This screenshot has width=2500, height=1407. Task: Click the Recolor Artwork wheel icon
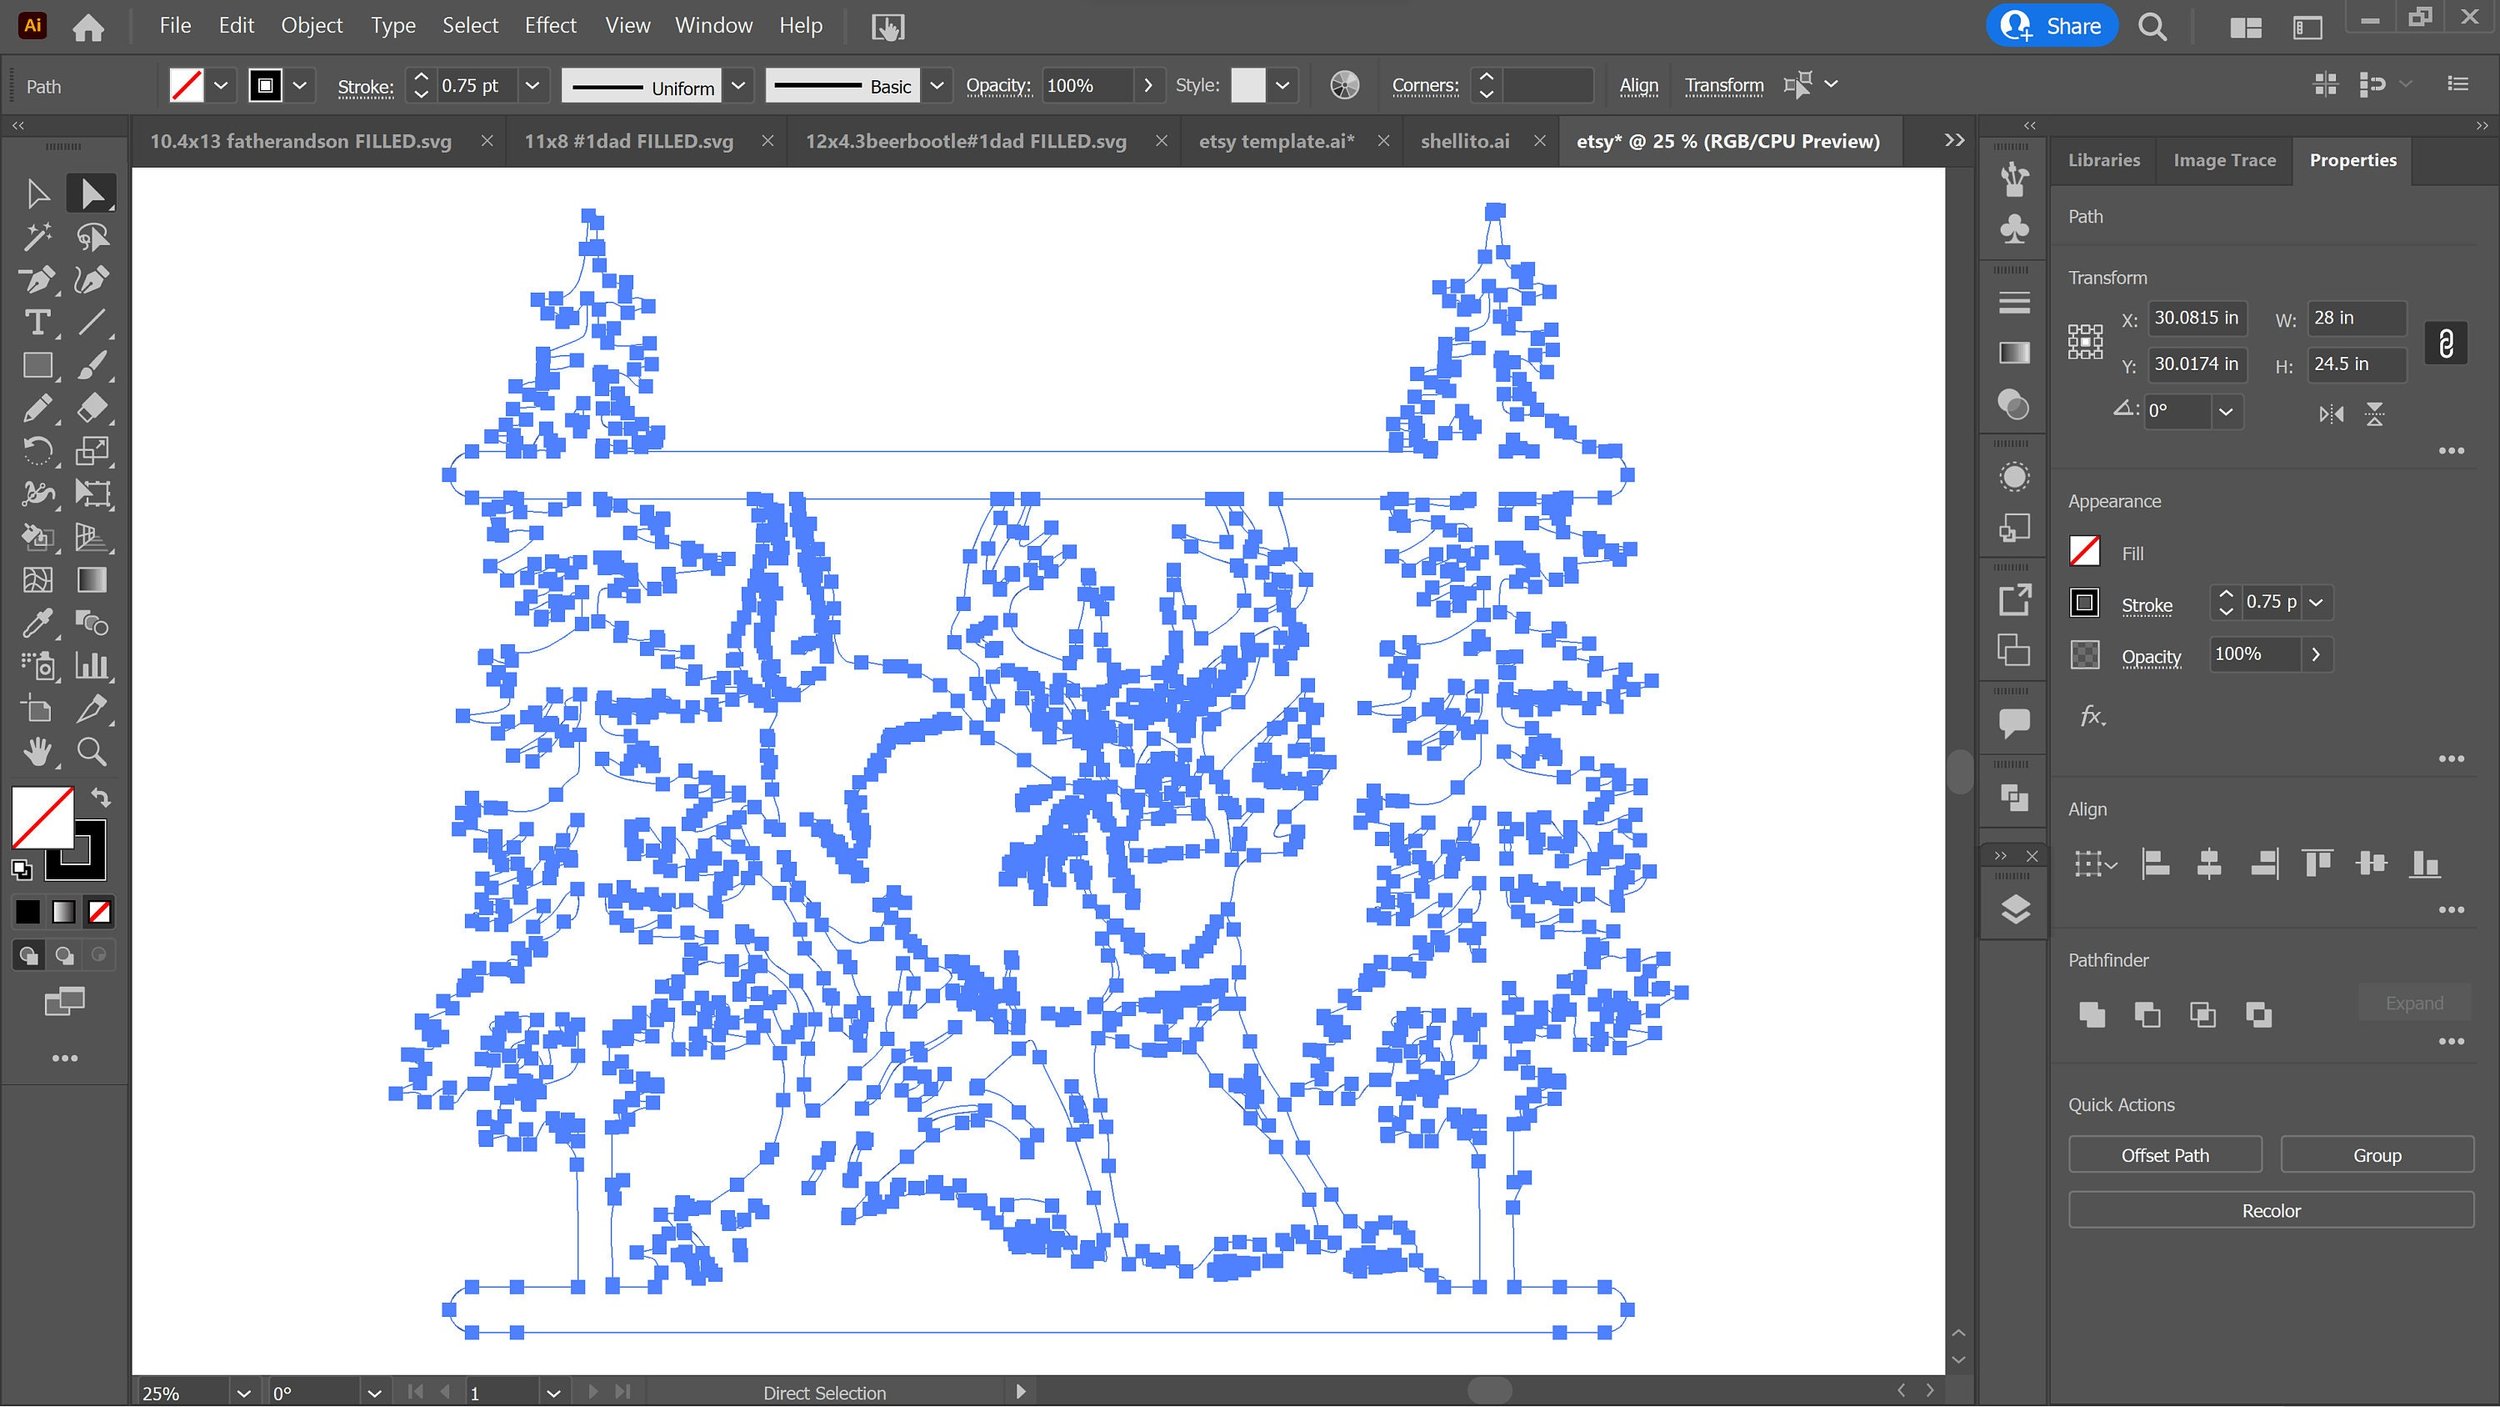click(1345, 85)
